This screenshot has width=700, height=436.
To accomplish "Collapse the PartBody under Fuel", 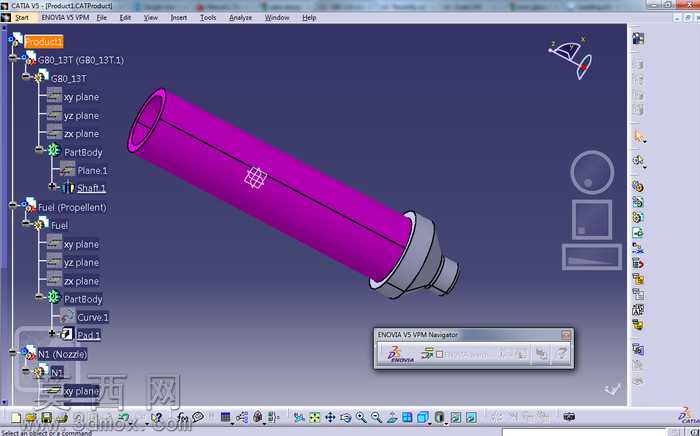I will tap(39, 297).
